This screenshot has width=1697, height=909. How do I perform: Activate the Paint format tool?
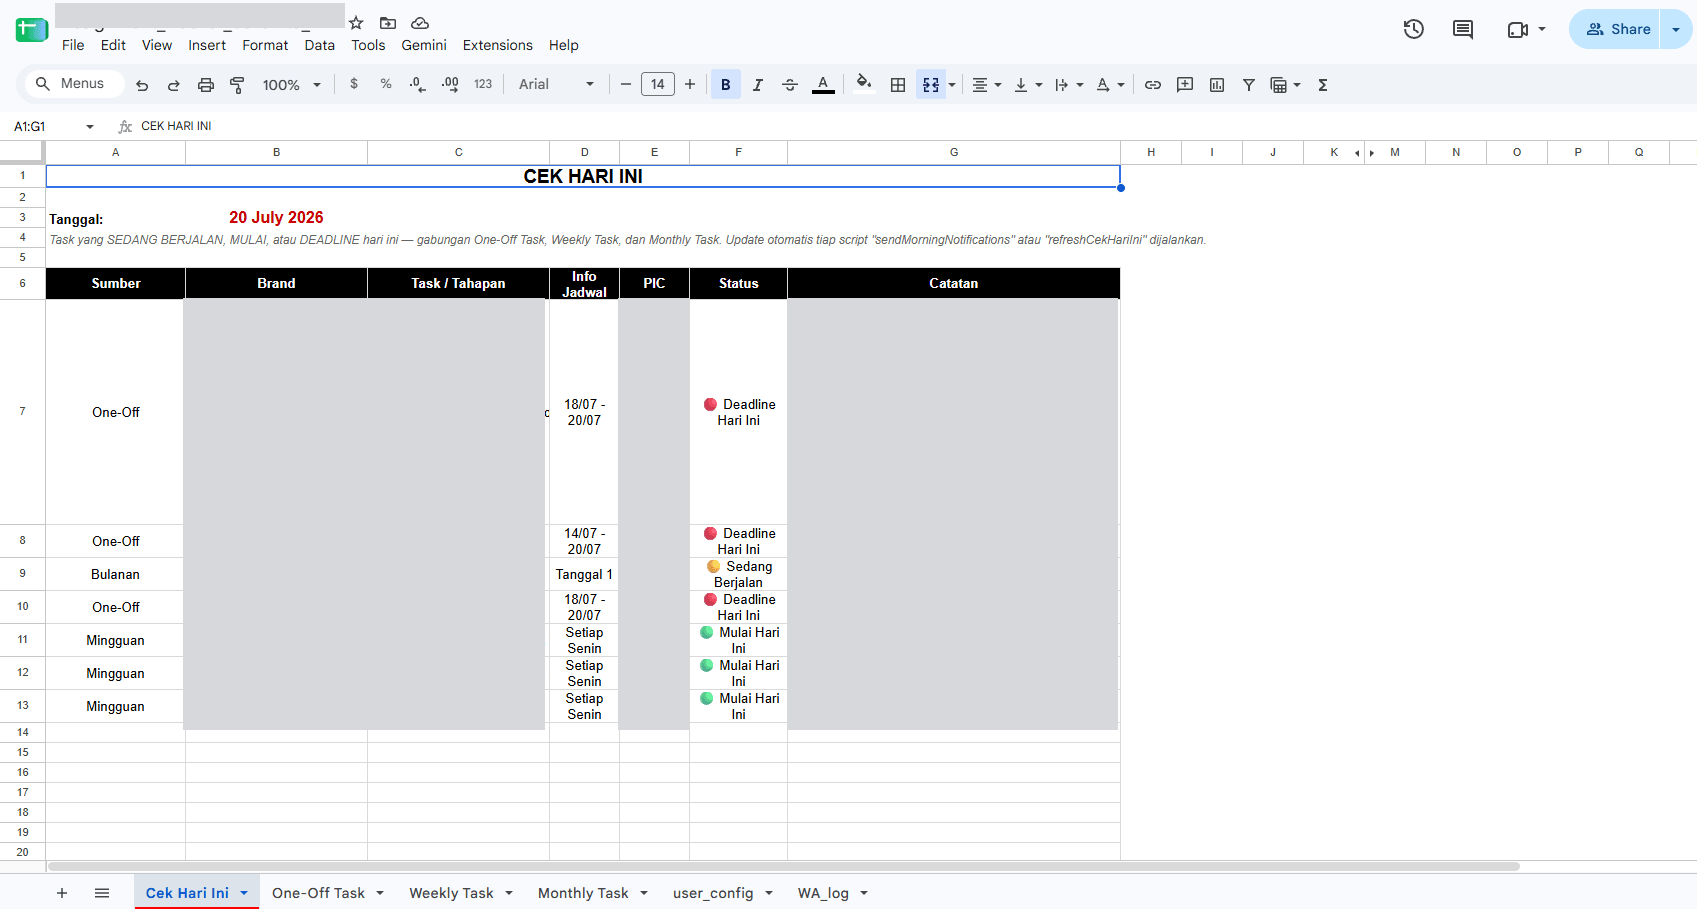click(x=237, y=85)
